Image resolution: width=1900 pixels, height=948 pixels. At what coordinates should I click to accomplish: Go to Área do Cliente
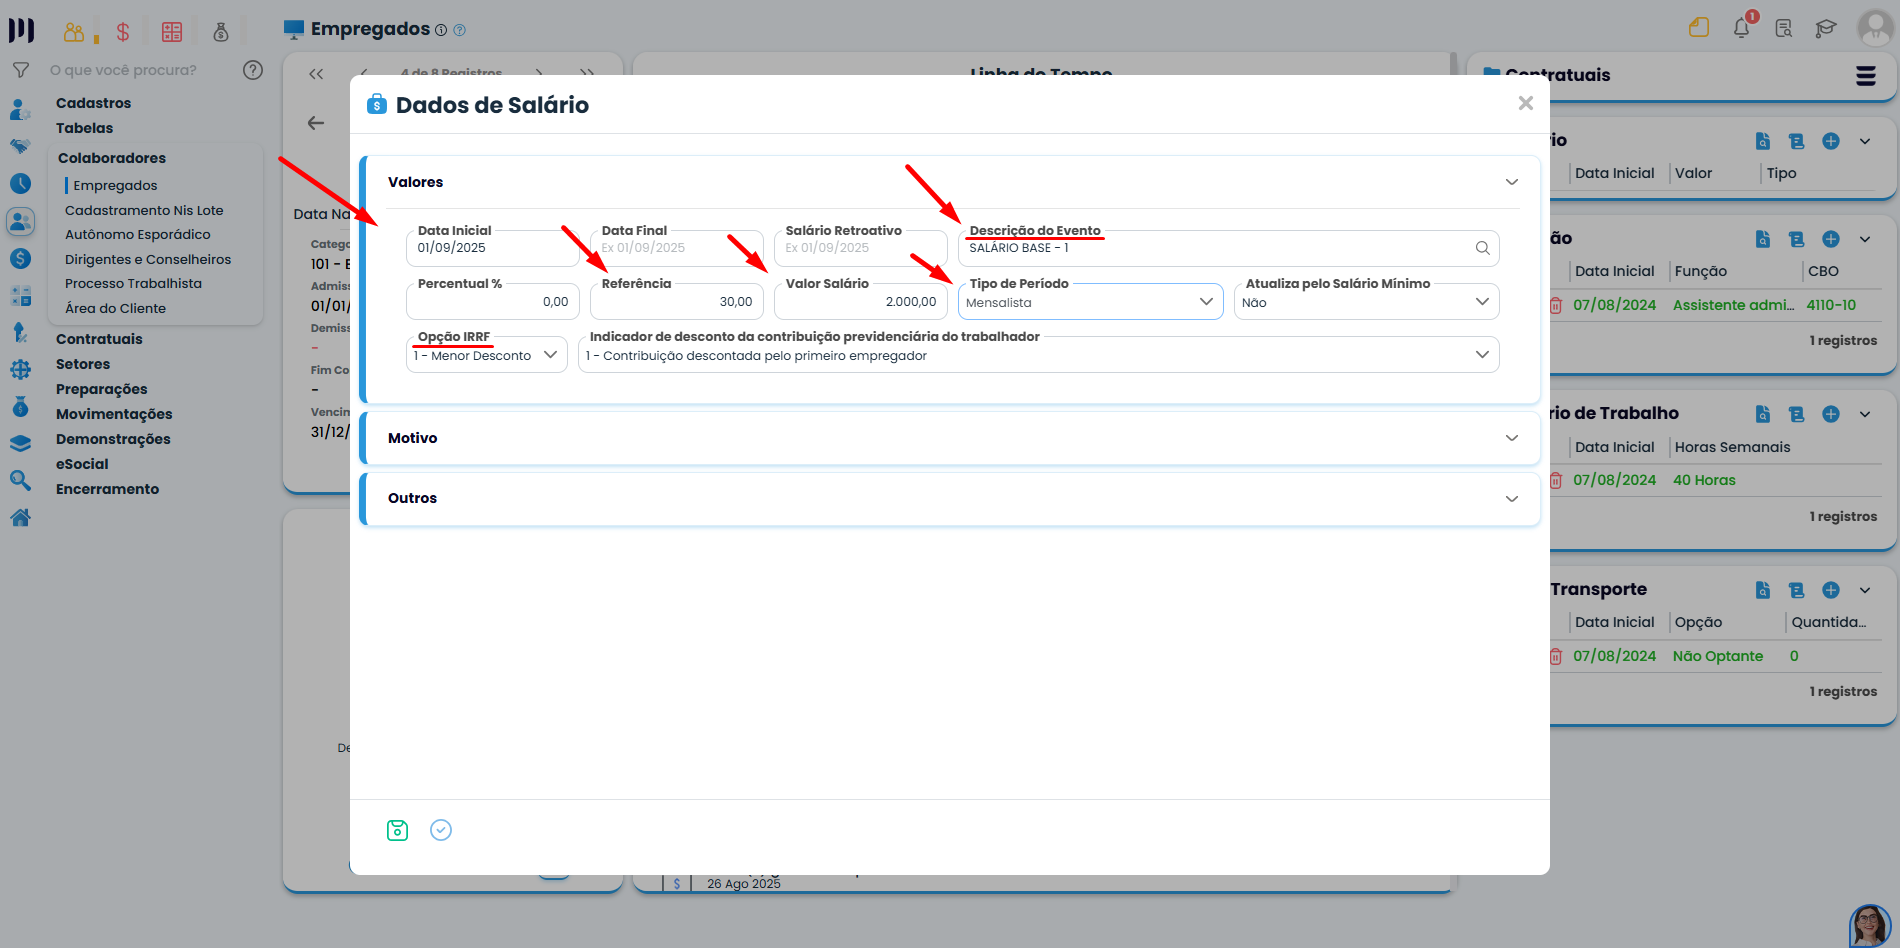click(x=115, y=308)
